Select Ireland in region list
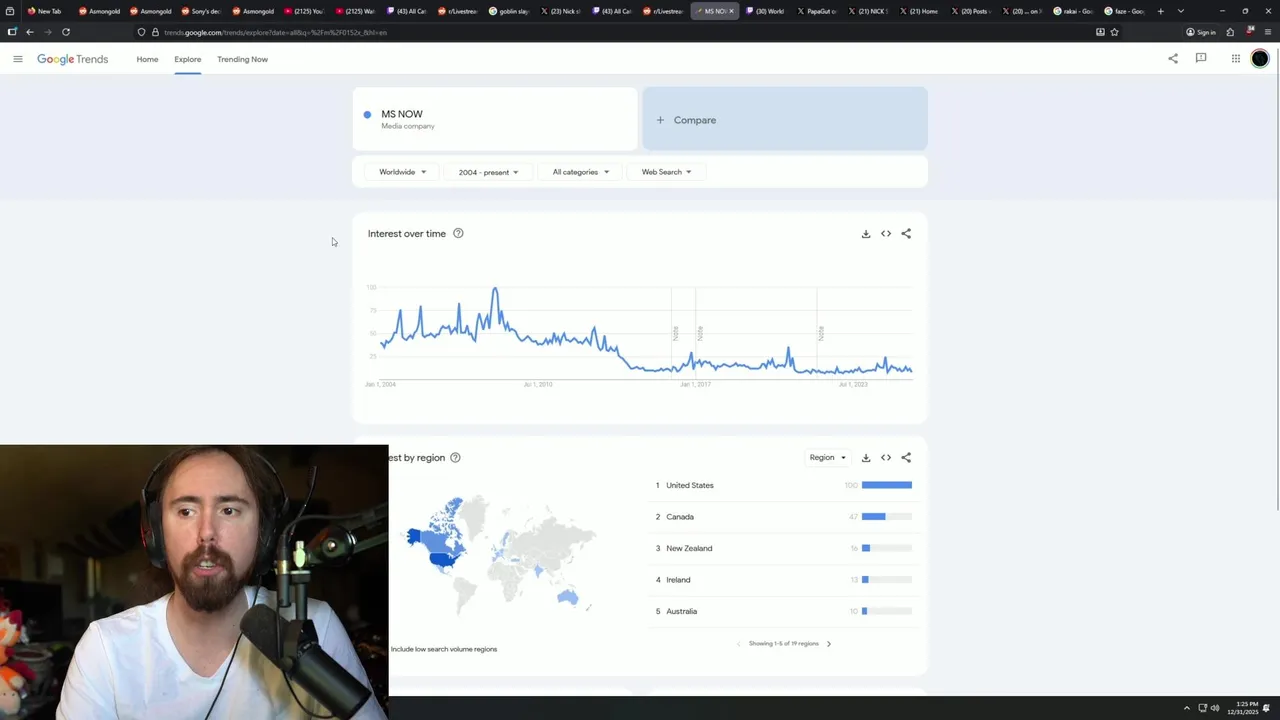 pos(678,580)
